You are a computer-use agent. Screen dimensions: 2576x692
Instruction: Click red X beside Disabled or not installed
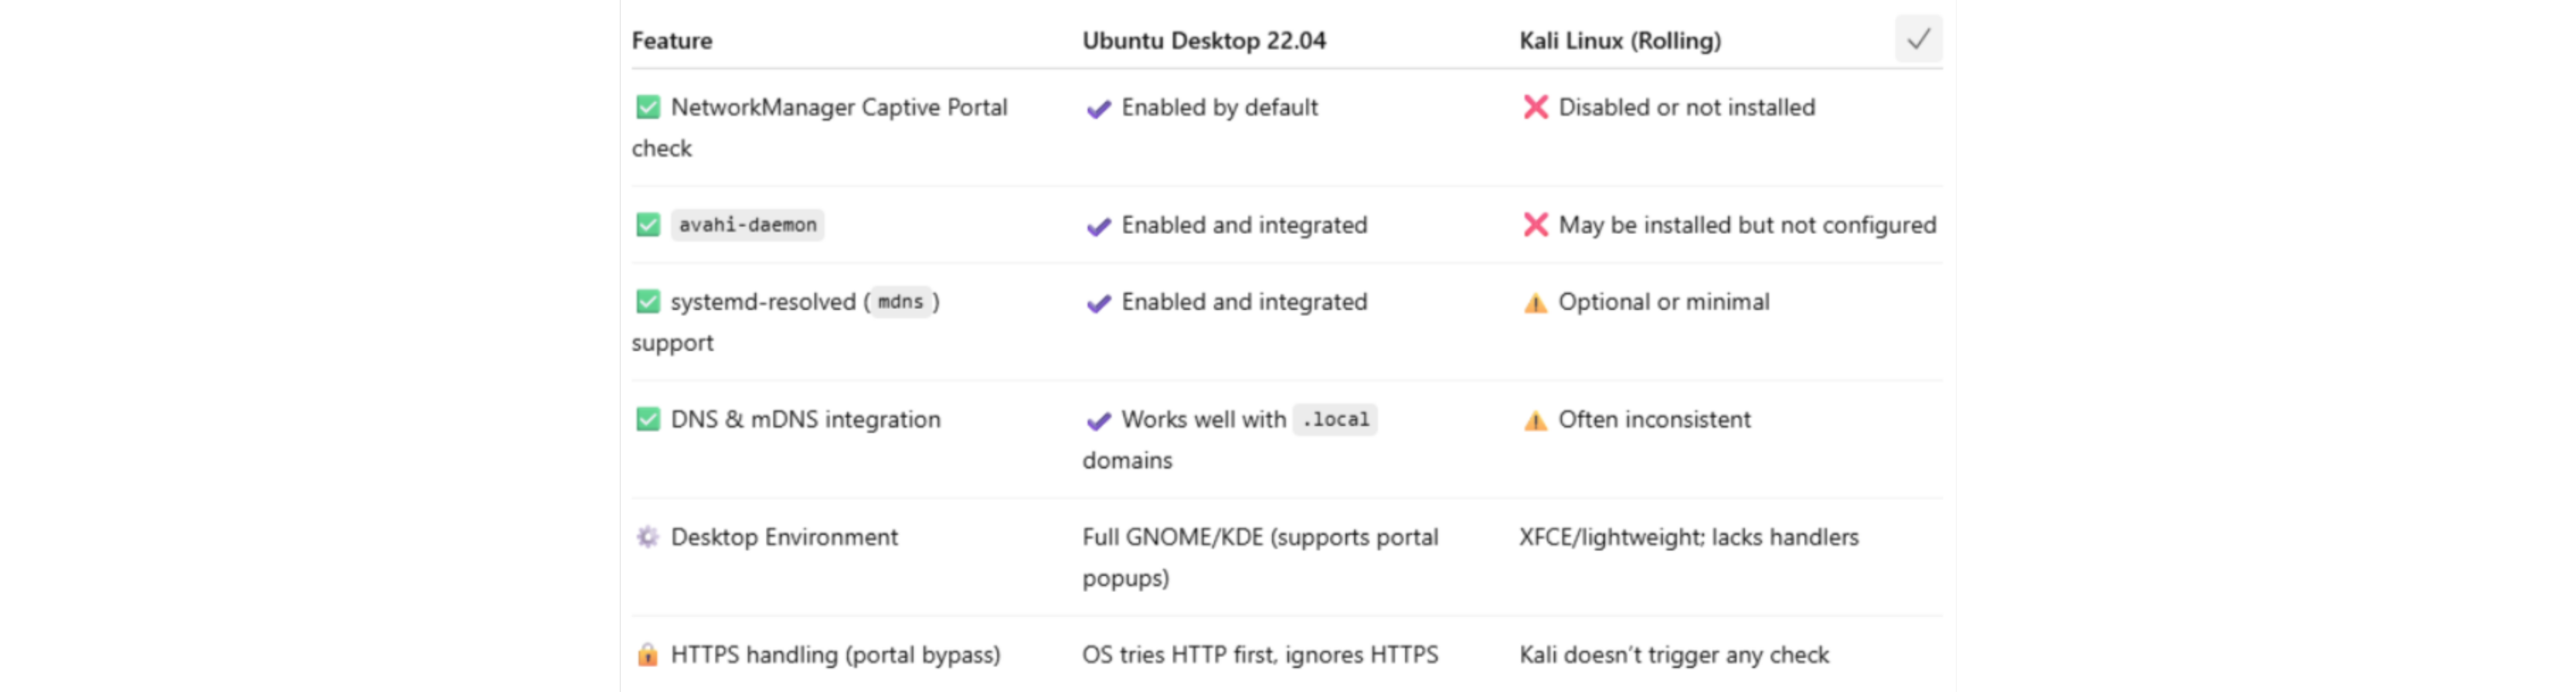pyautogui.click(x=1535, y=107)
